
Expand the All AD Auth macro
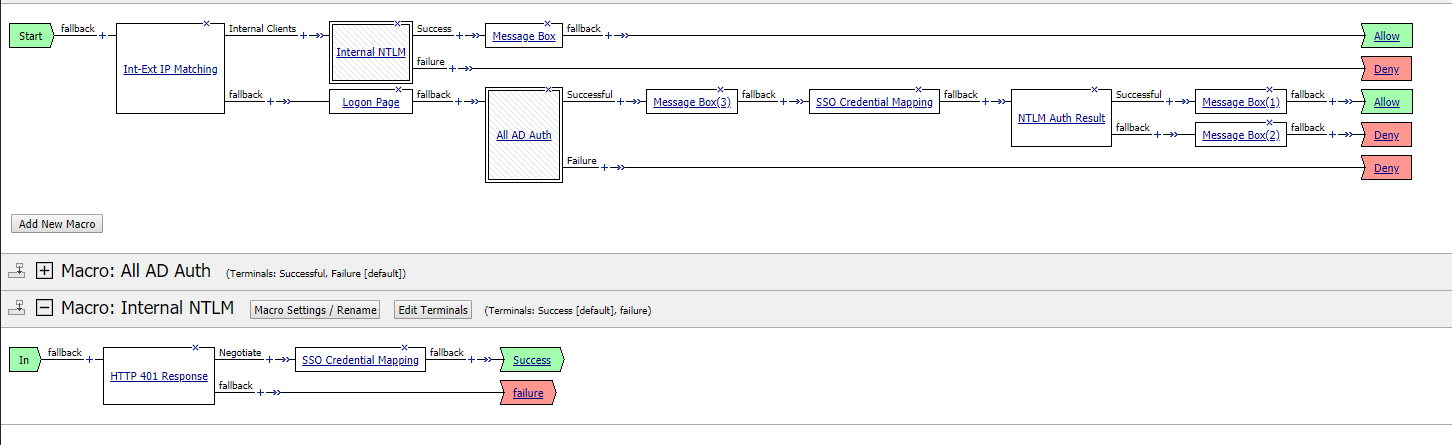[x=44, y=271]
